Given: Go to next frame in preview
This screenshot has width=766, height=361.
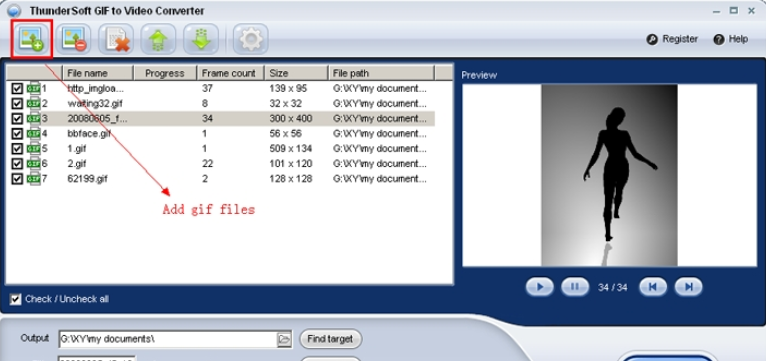Looking at the screenshot, I should click(688, 287).
